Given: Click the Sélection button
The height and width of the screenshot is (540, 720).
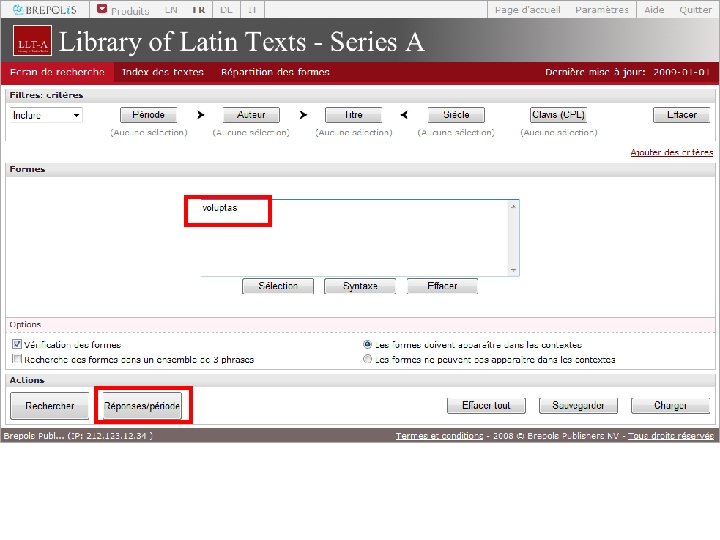Looking at the screenshot, I should coord(278,286).
